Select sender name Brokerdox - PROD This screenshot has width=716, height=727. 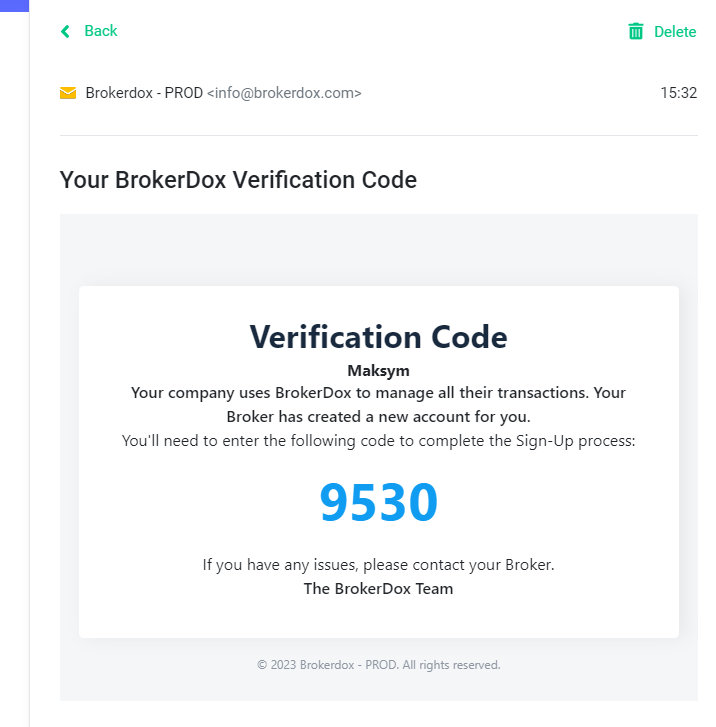[144, 93]
